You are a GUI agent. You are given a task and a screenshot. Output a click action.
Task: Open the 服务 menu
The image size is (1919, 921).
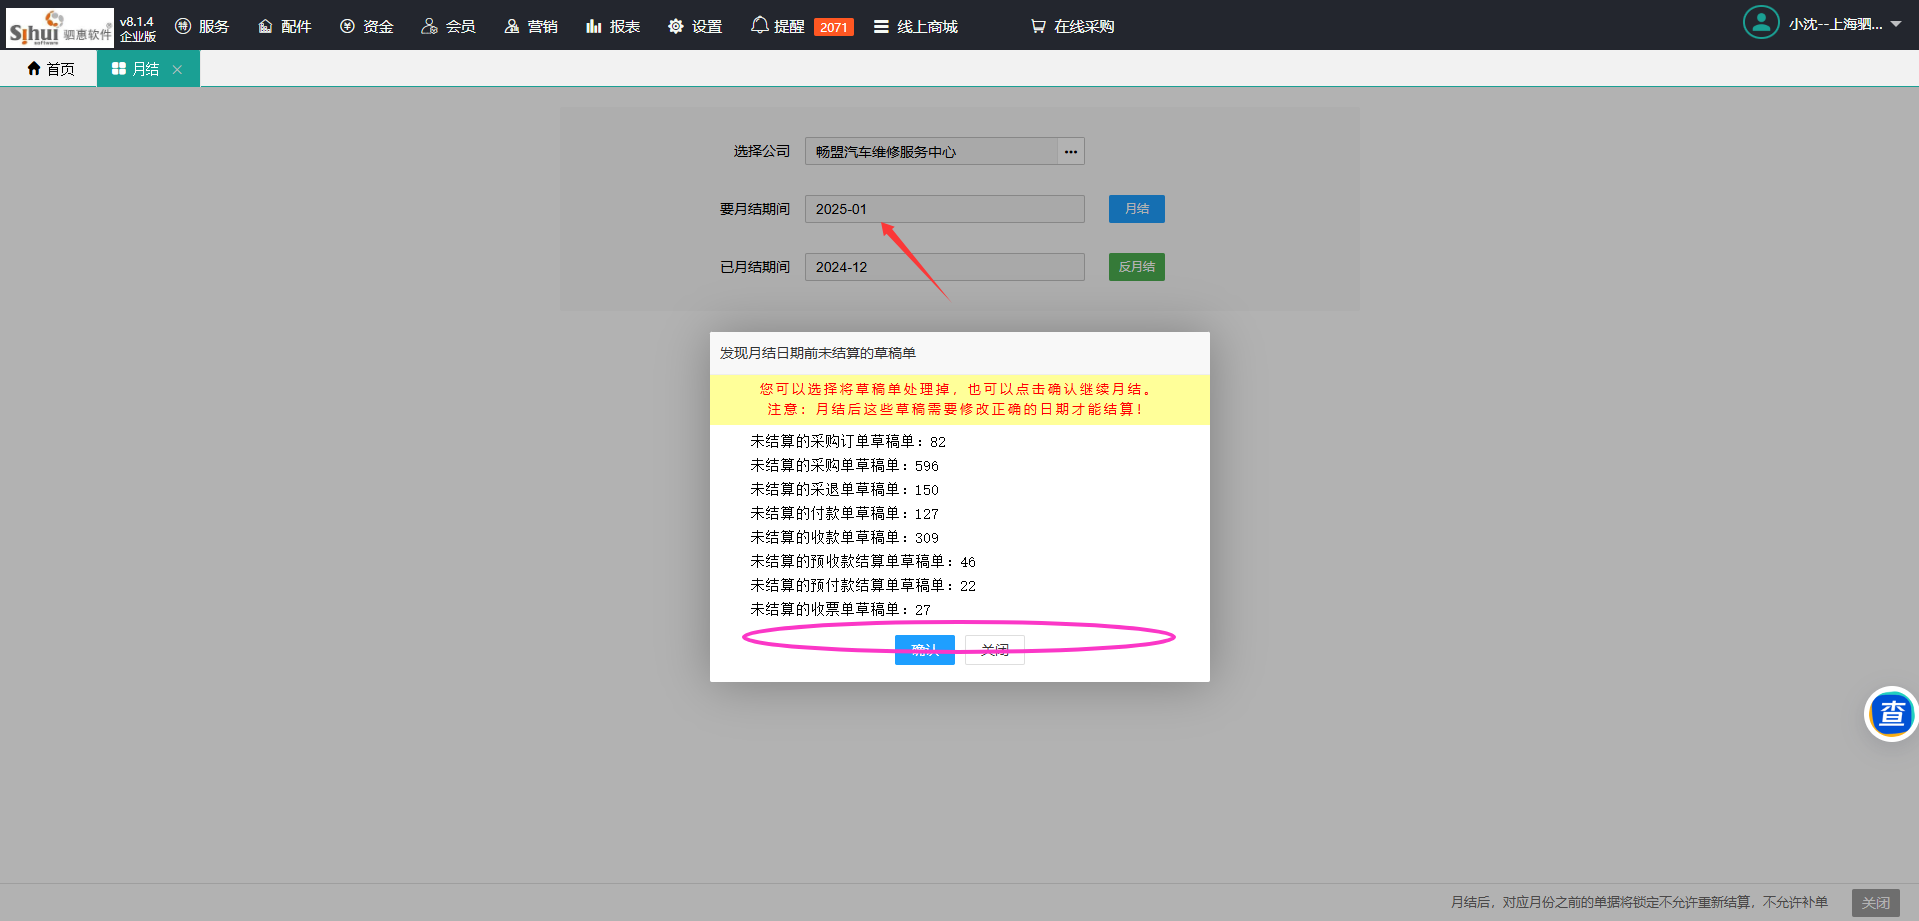(x=202, y=26)
